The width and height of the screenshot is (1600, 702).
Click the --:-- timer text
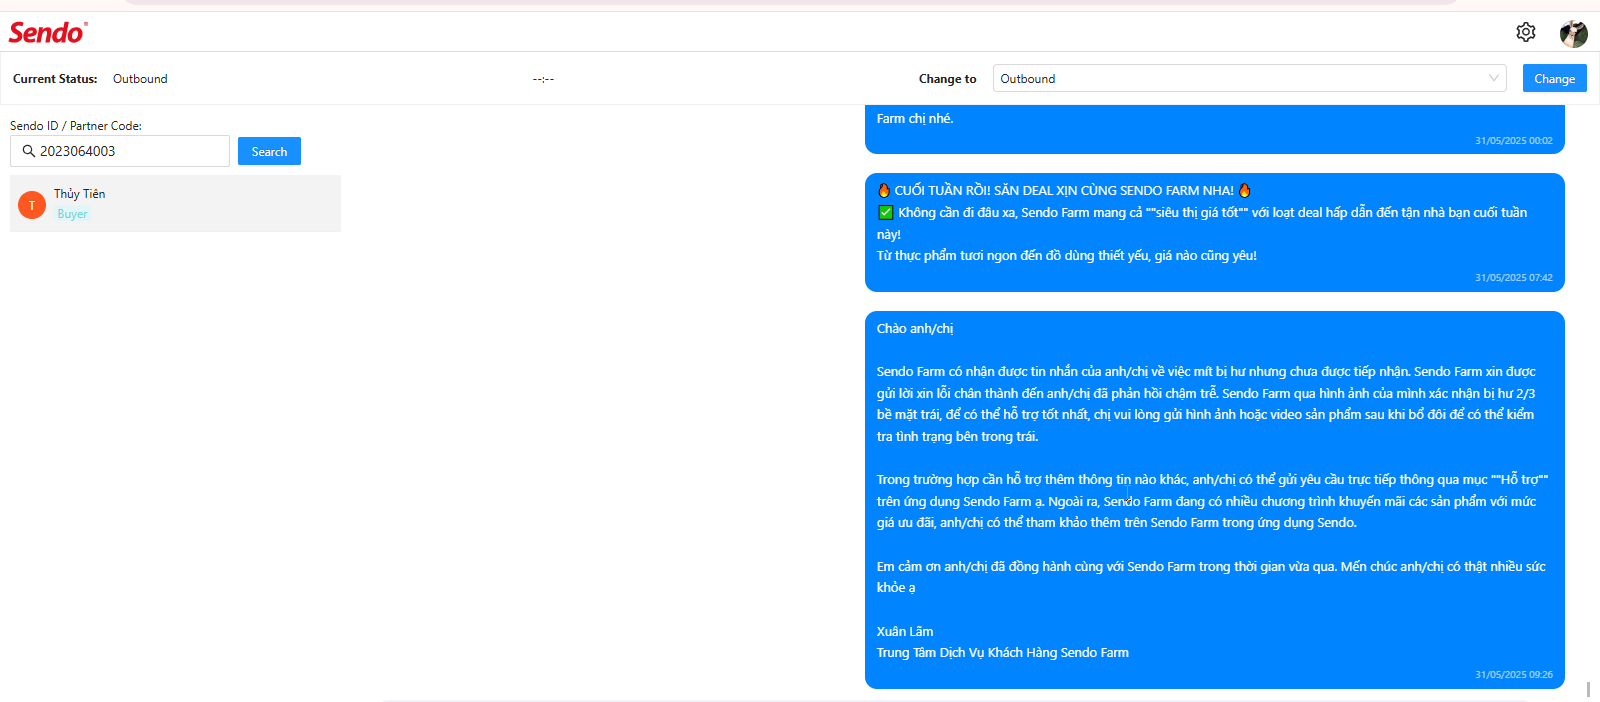click(543, 79)
